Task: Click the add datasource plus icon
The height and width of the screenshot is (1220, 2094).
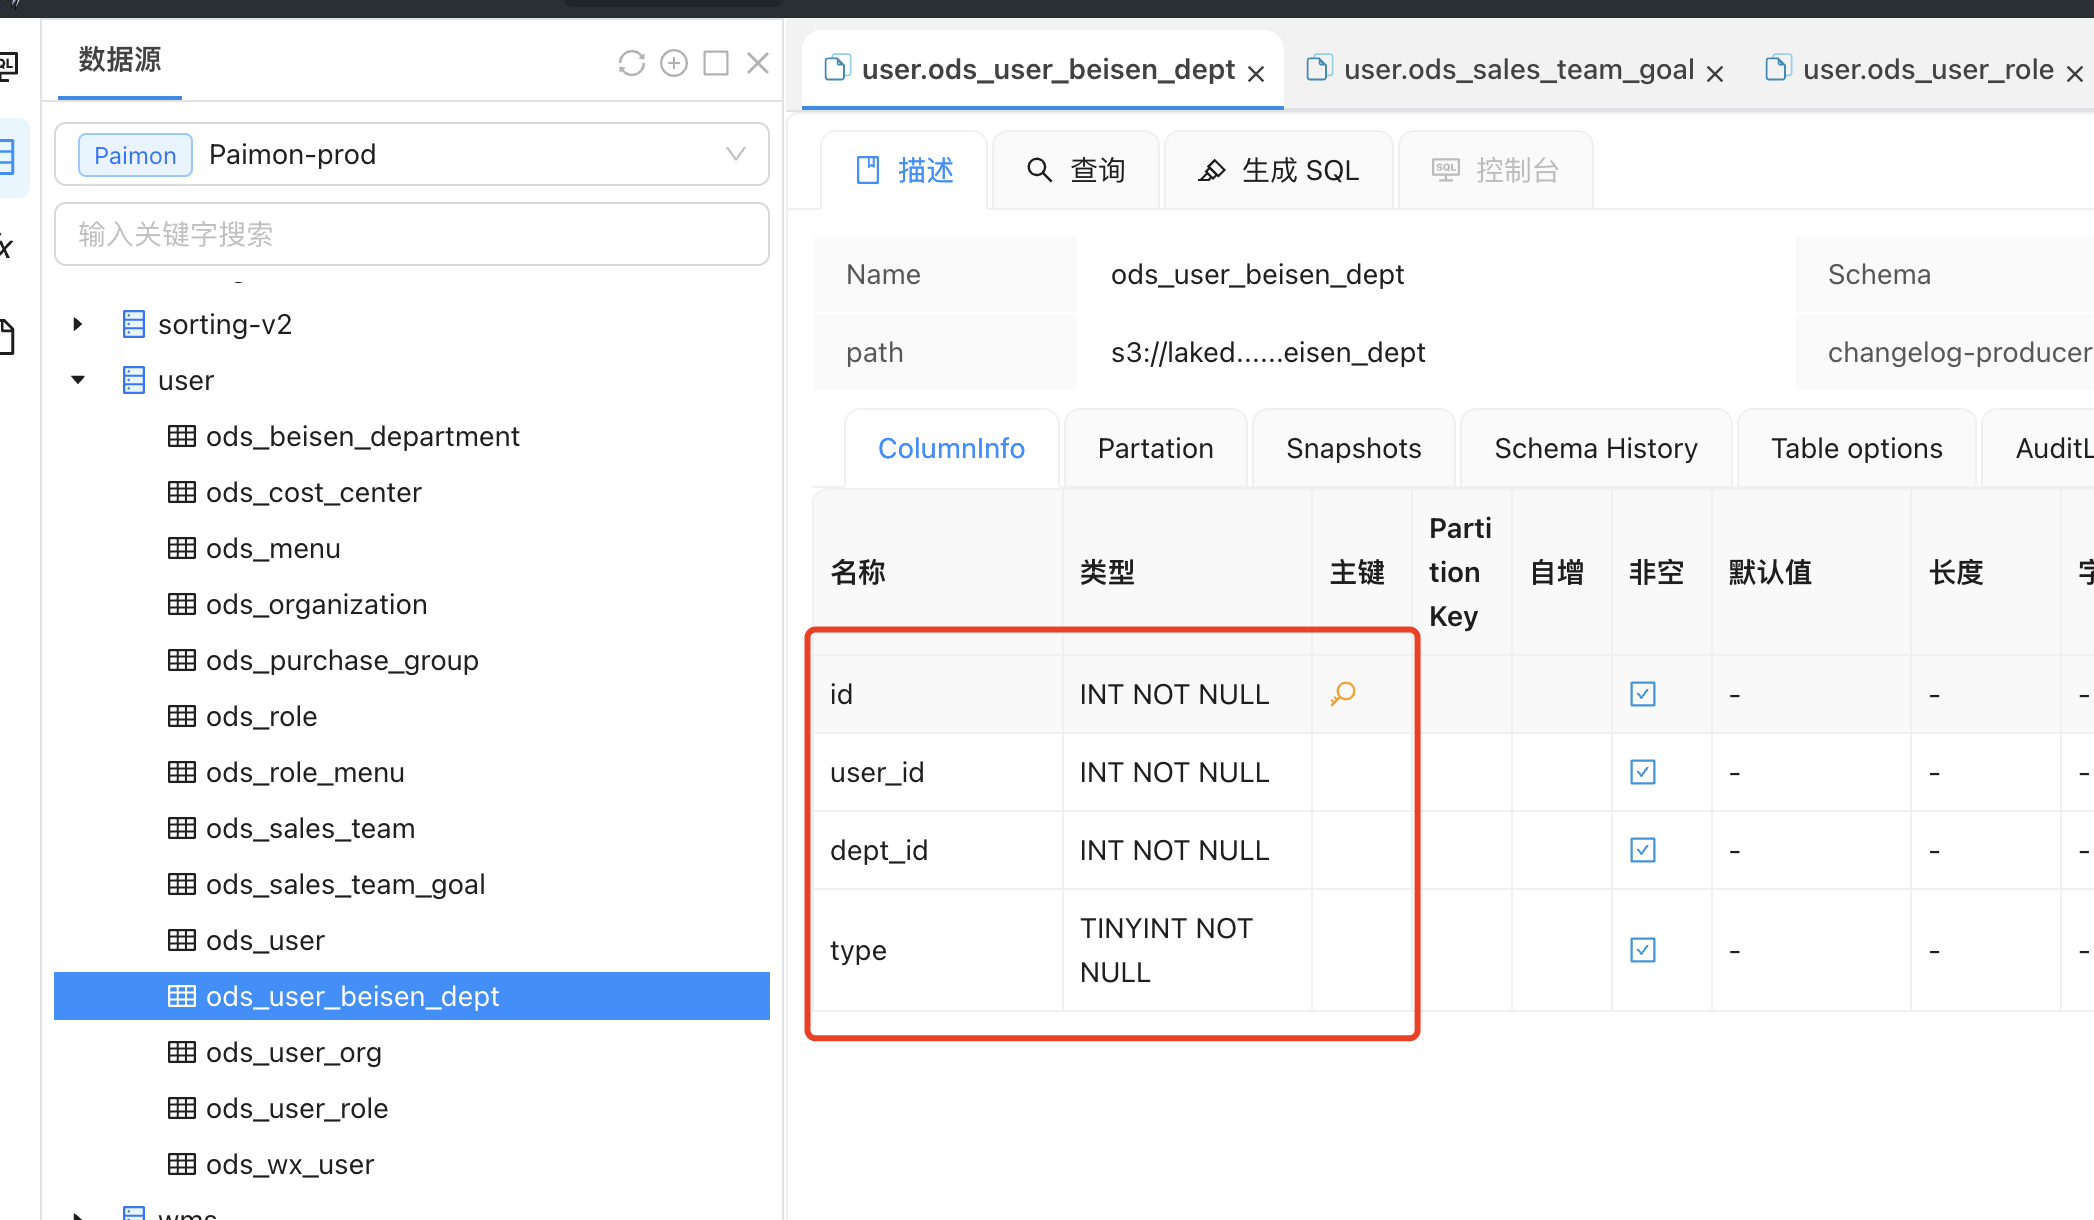Action: [674, 64]
